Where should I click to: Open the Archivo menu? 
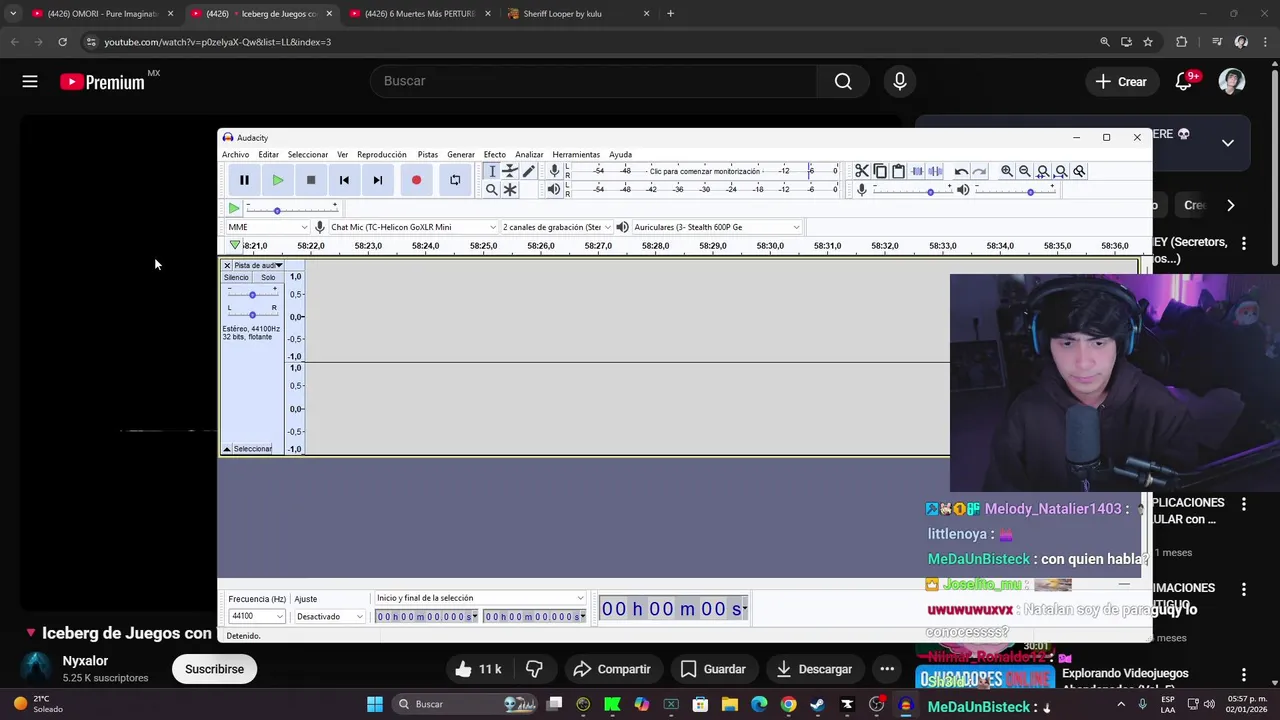click(x=235, y=154)
